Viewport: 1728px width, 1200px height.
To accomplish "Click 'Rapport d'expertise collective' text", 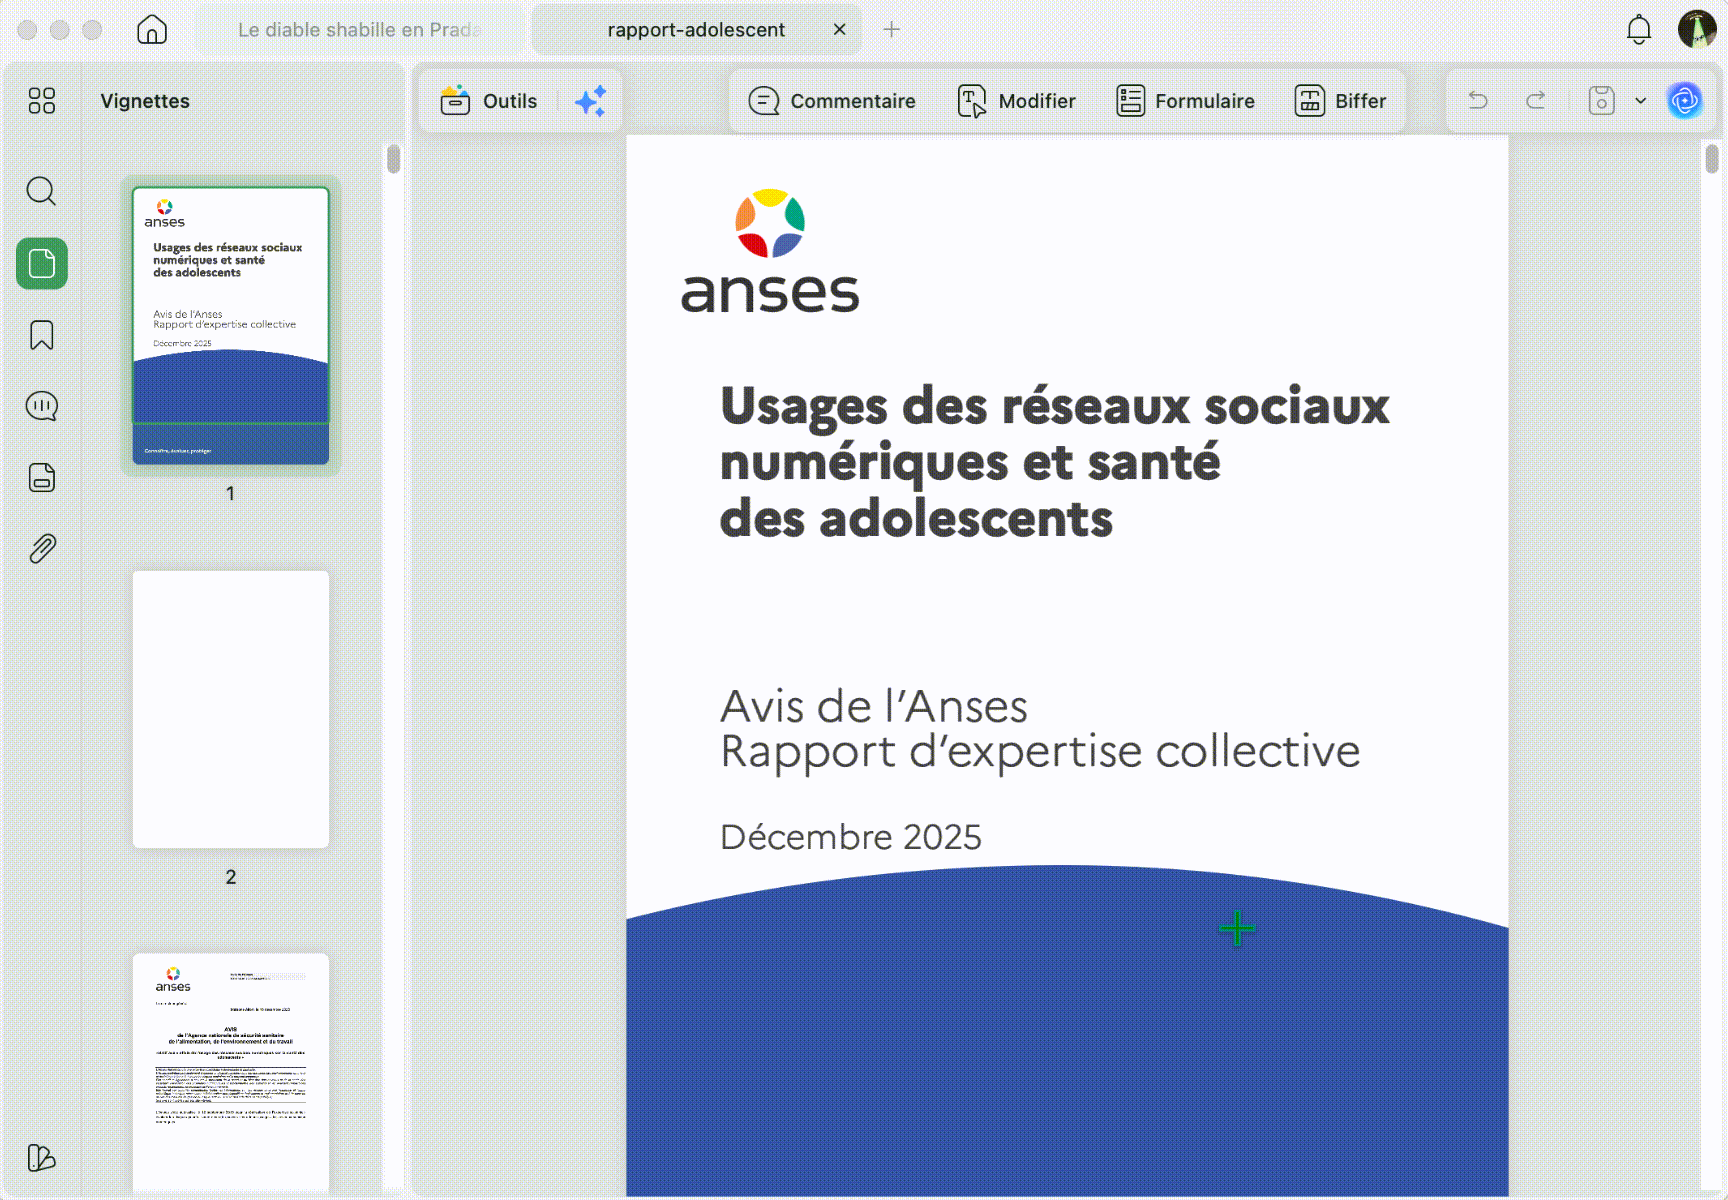I will coord(1040,751).
